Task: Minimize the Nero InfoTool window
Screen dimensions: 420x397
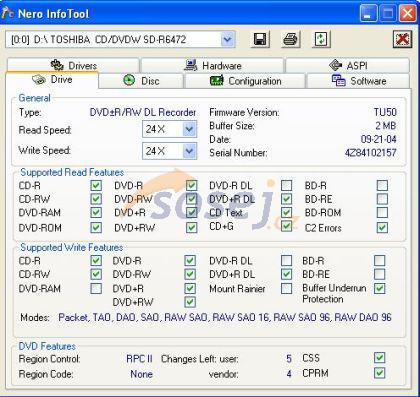Action: point(368,14)
